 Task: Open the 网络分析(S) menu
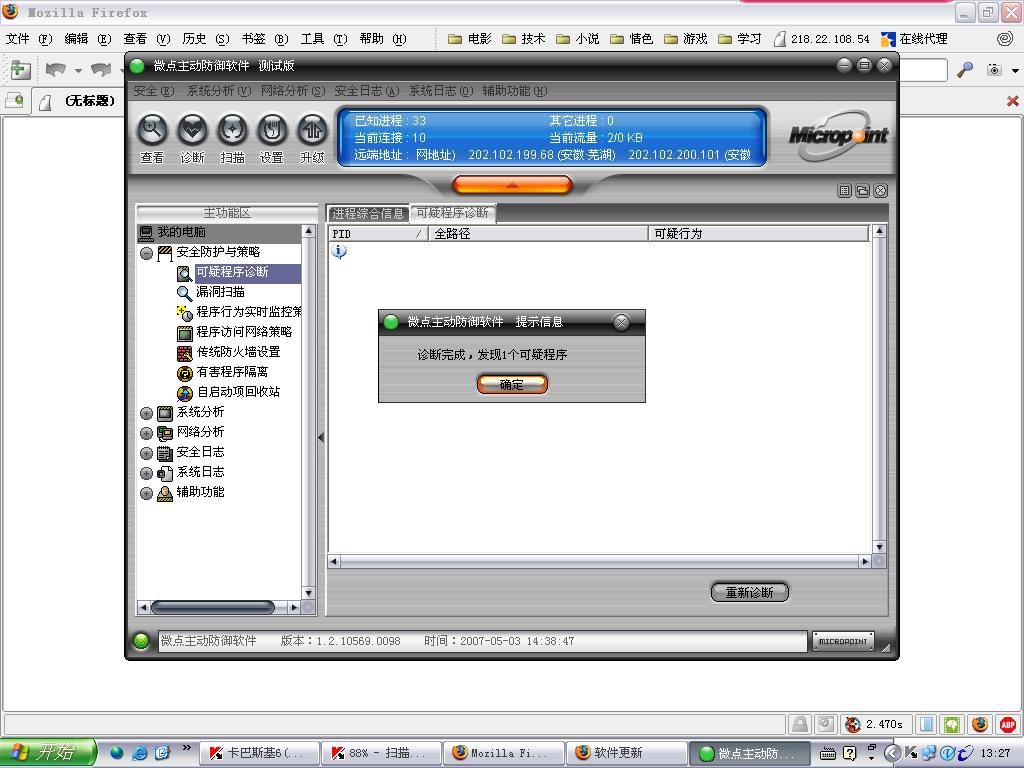click(x=293, y=91)
